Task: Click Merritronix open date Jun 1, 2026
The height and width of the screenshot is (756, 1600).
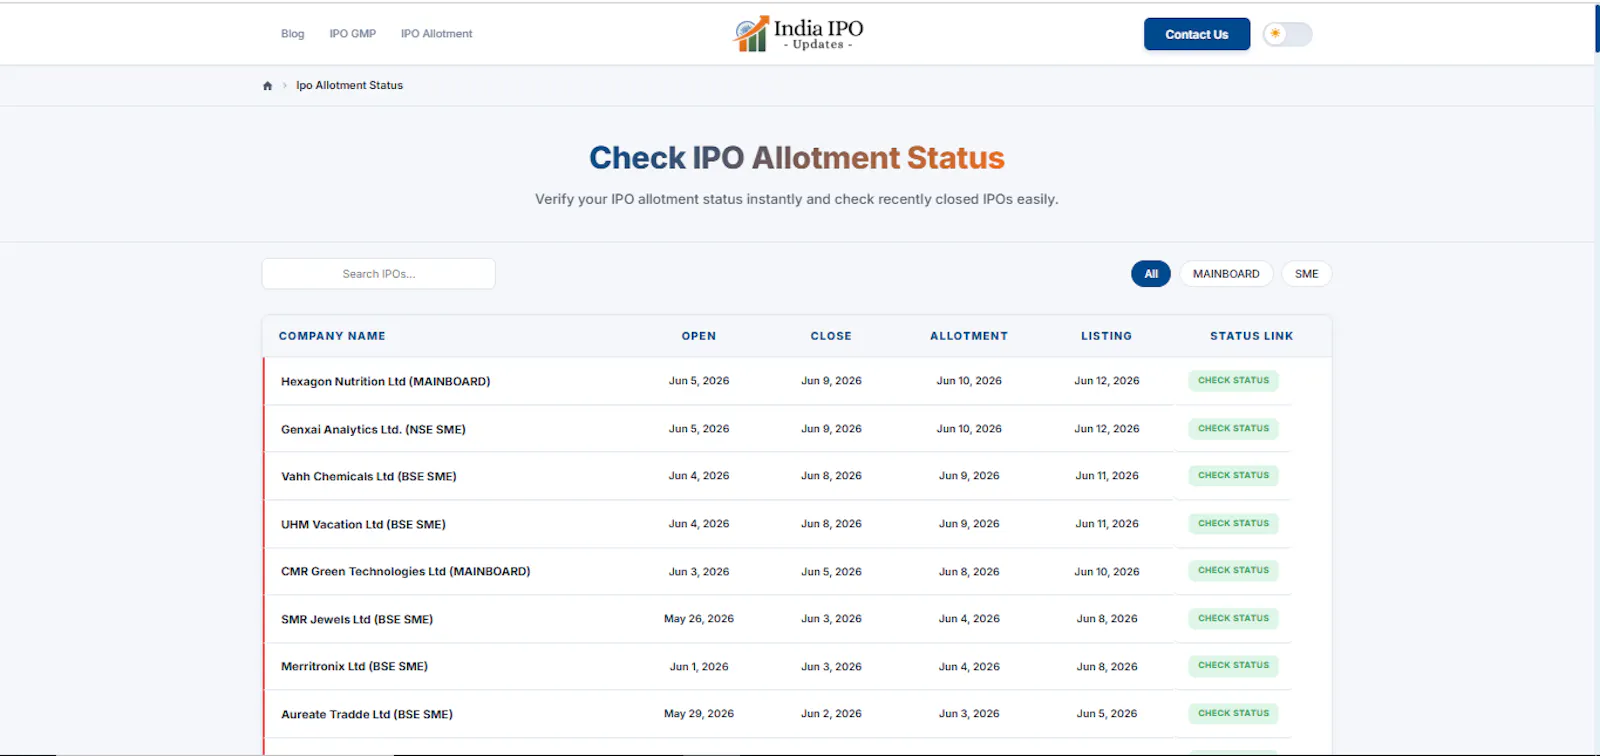Action: click(x=699, y=667)
